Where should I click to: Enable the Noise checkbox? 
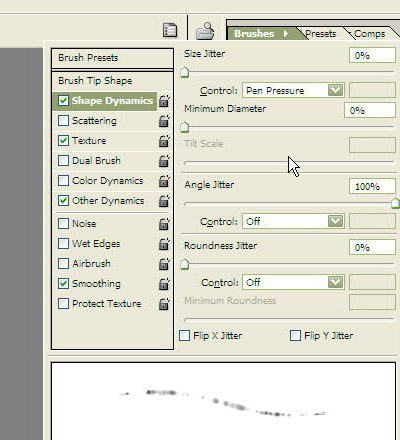click(63, 223)
